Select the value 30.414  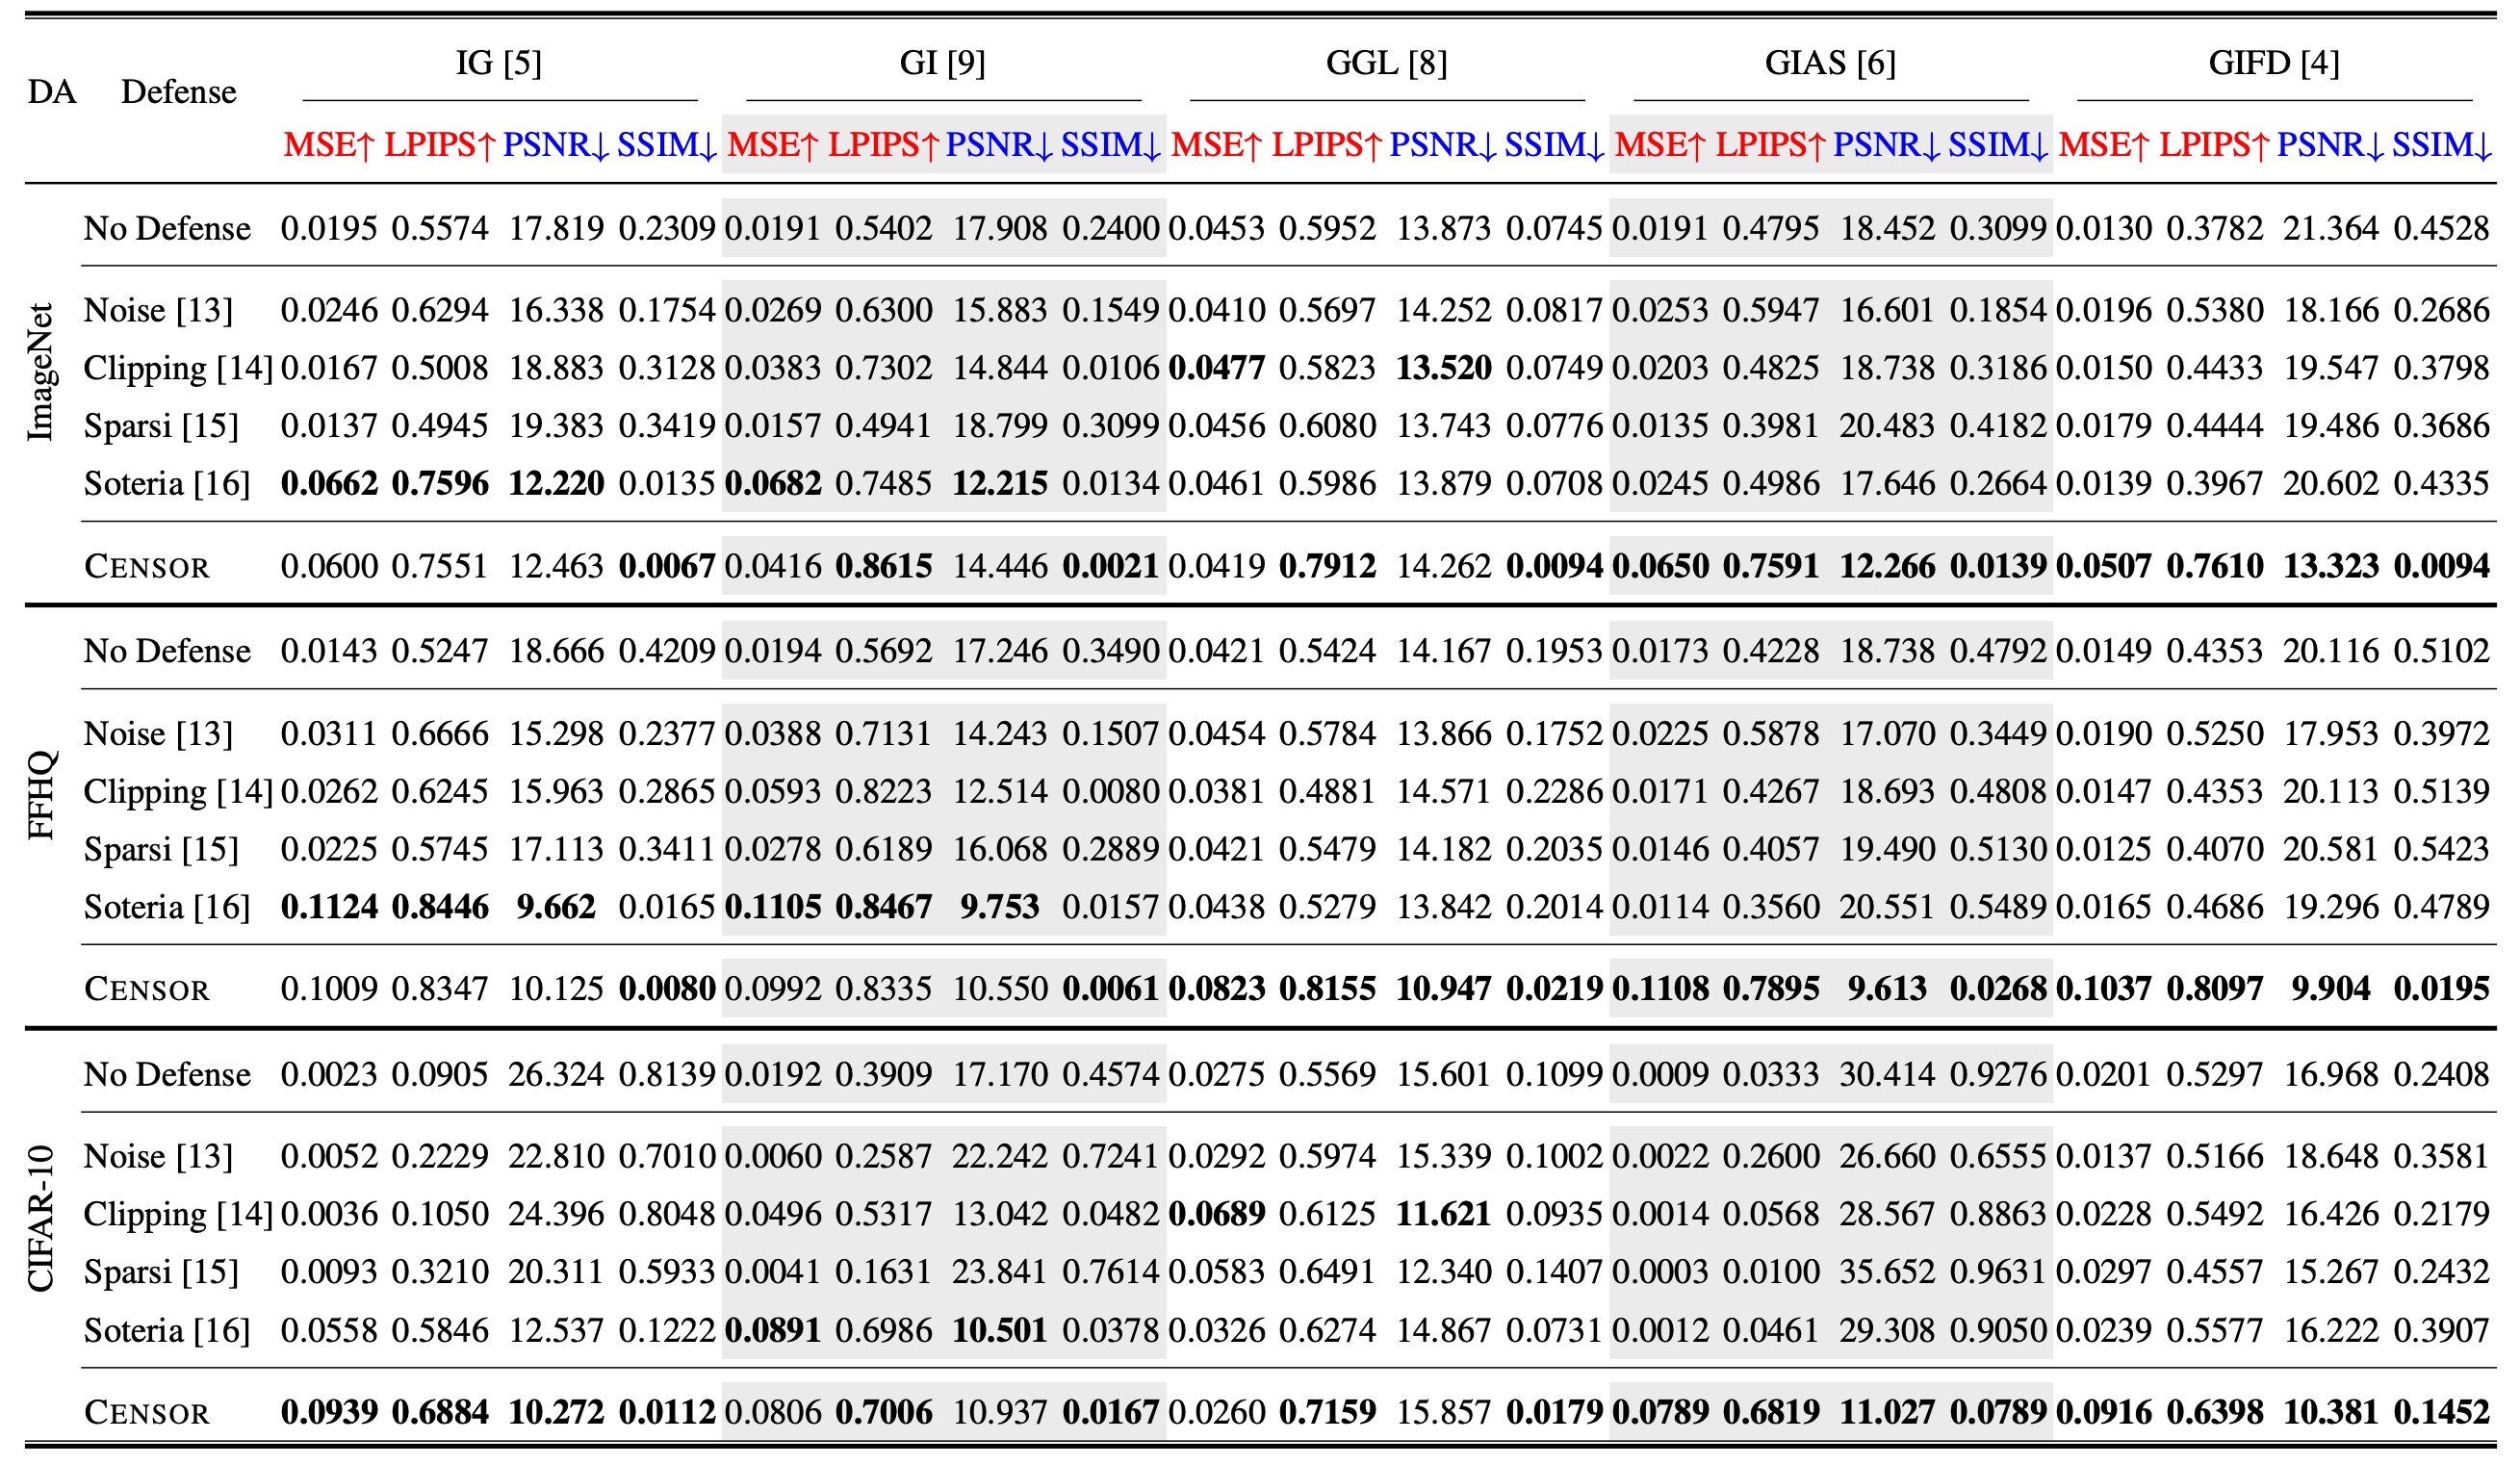[x=1887, y=1075]
